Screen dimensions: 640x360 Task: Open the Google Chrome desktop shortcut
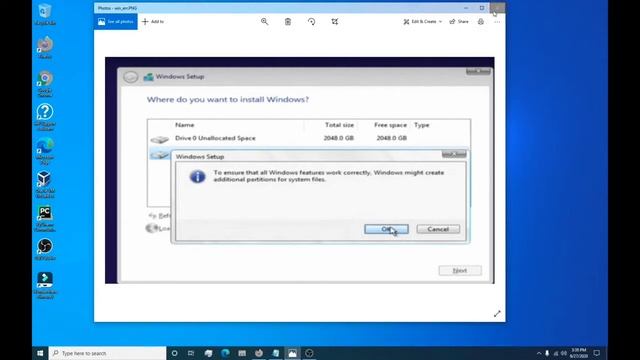click(45, 84)
